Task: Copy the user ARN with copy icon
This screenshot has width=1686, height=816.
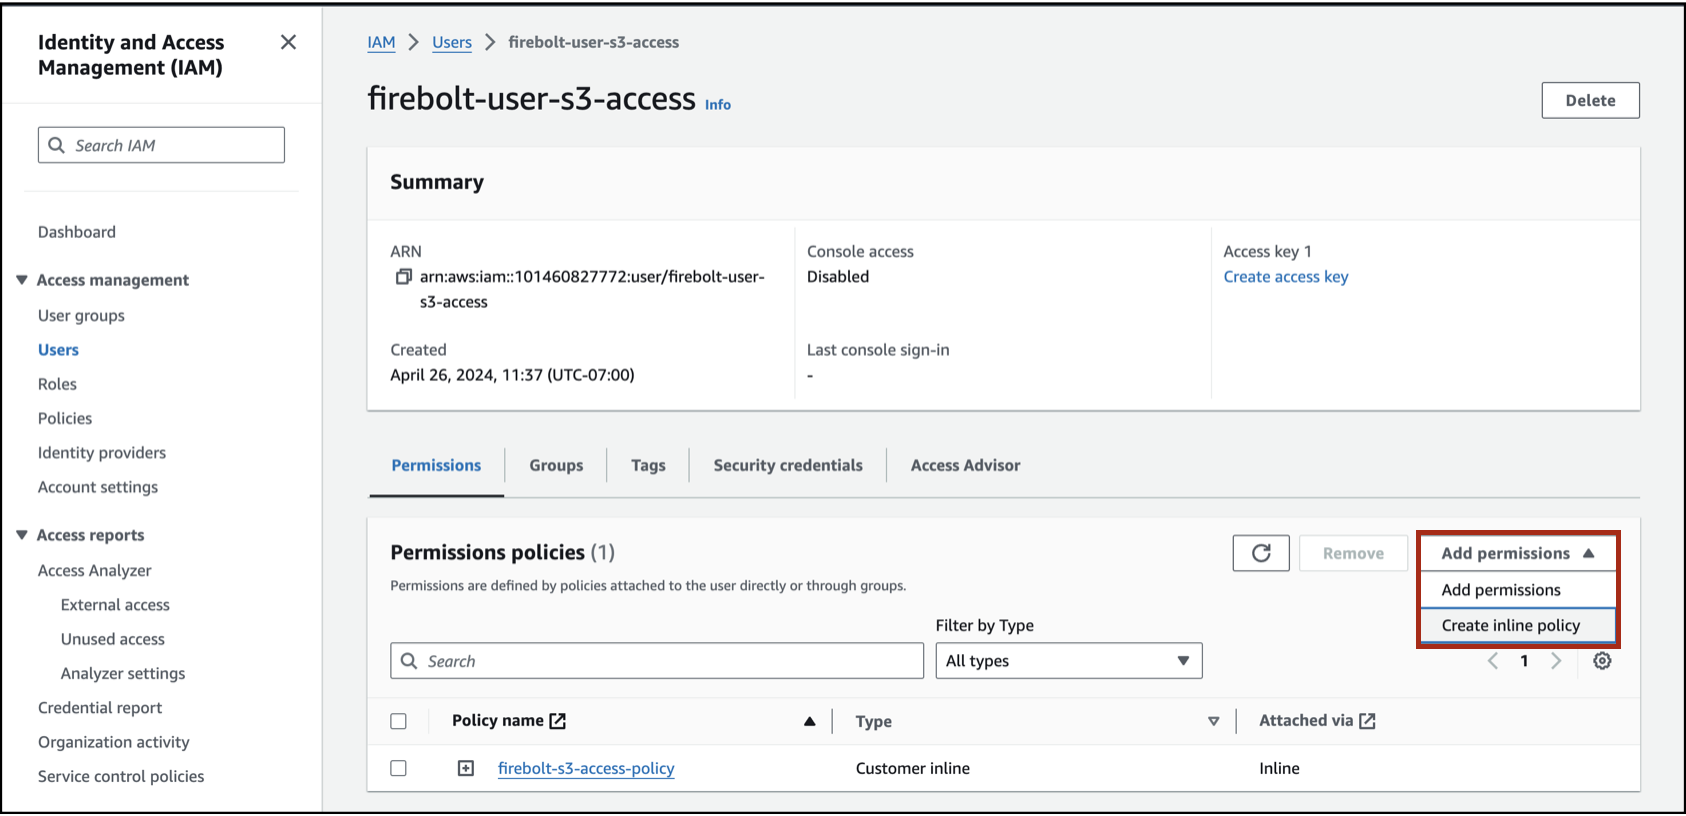Action: tap(403, 277)
